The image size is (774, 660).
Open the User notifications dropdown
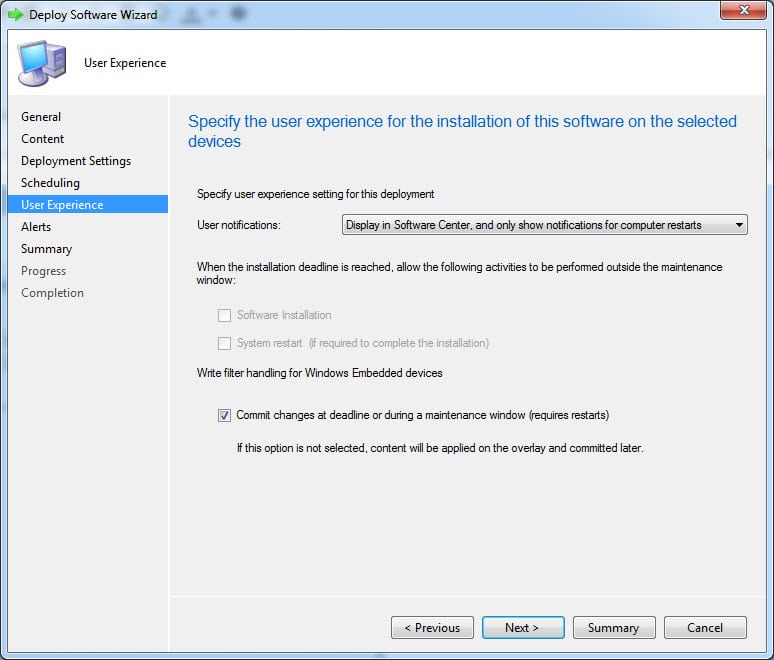pos(544,225)
